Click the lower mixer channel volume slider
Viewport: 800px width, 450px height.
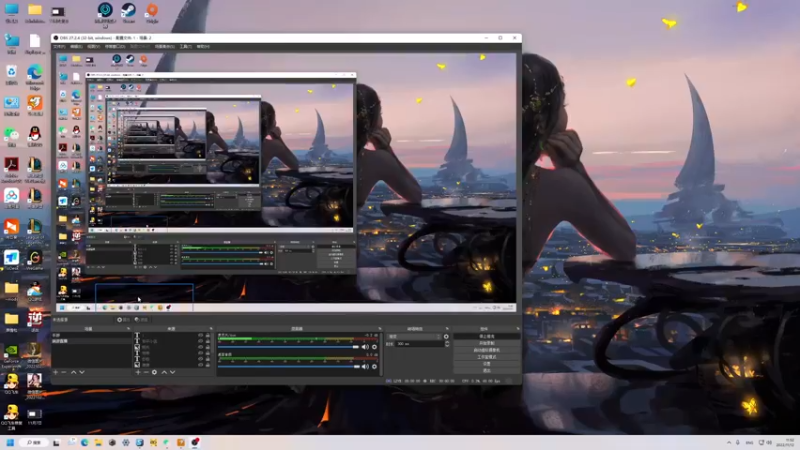(288, 366)
